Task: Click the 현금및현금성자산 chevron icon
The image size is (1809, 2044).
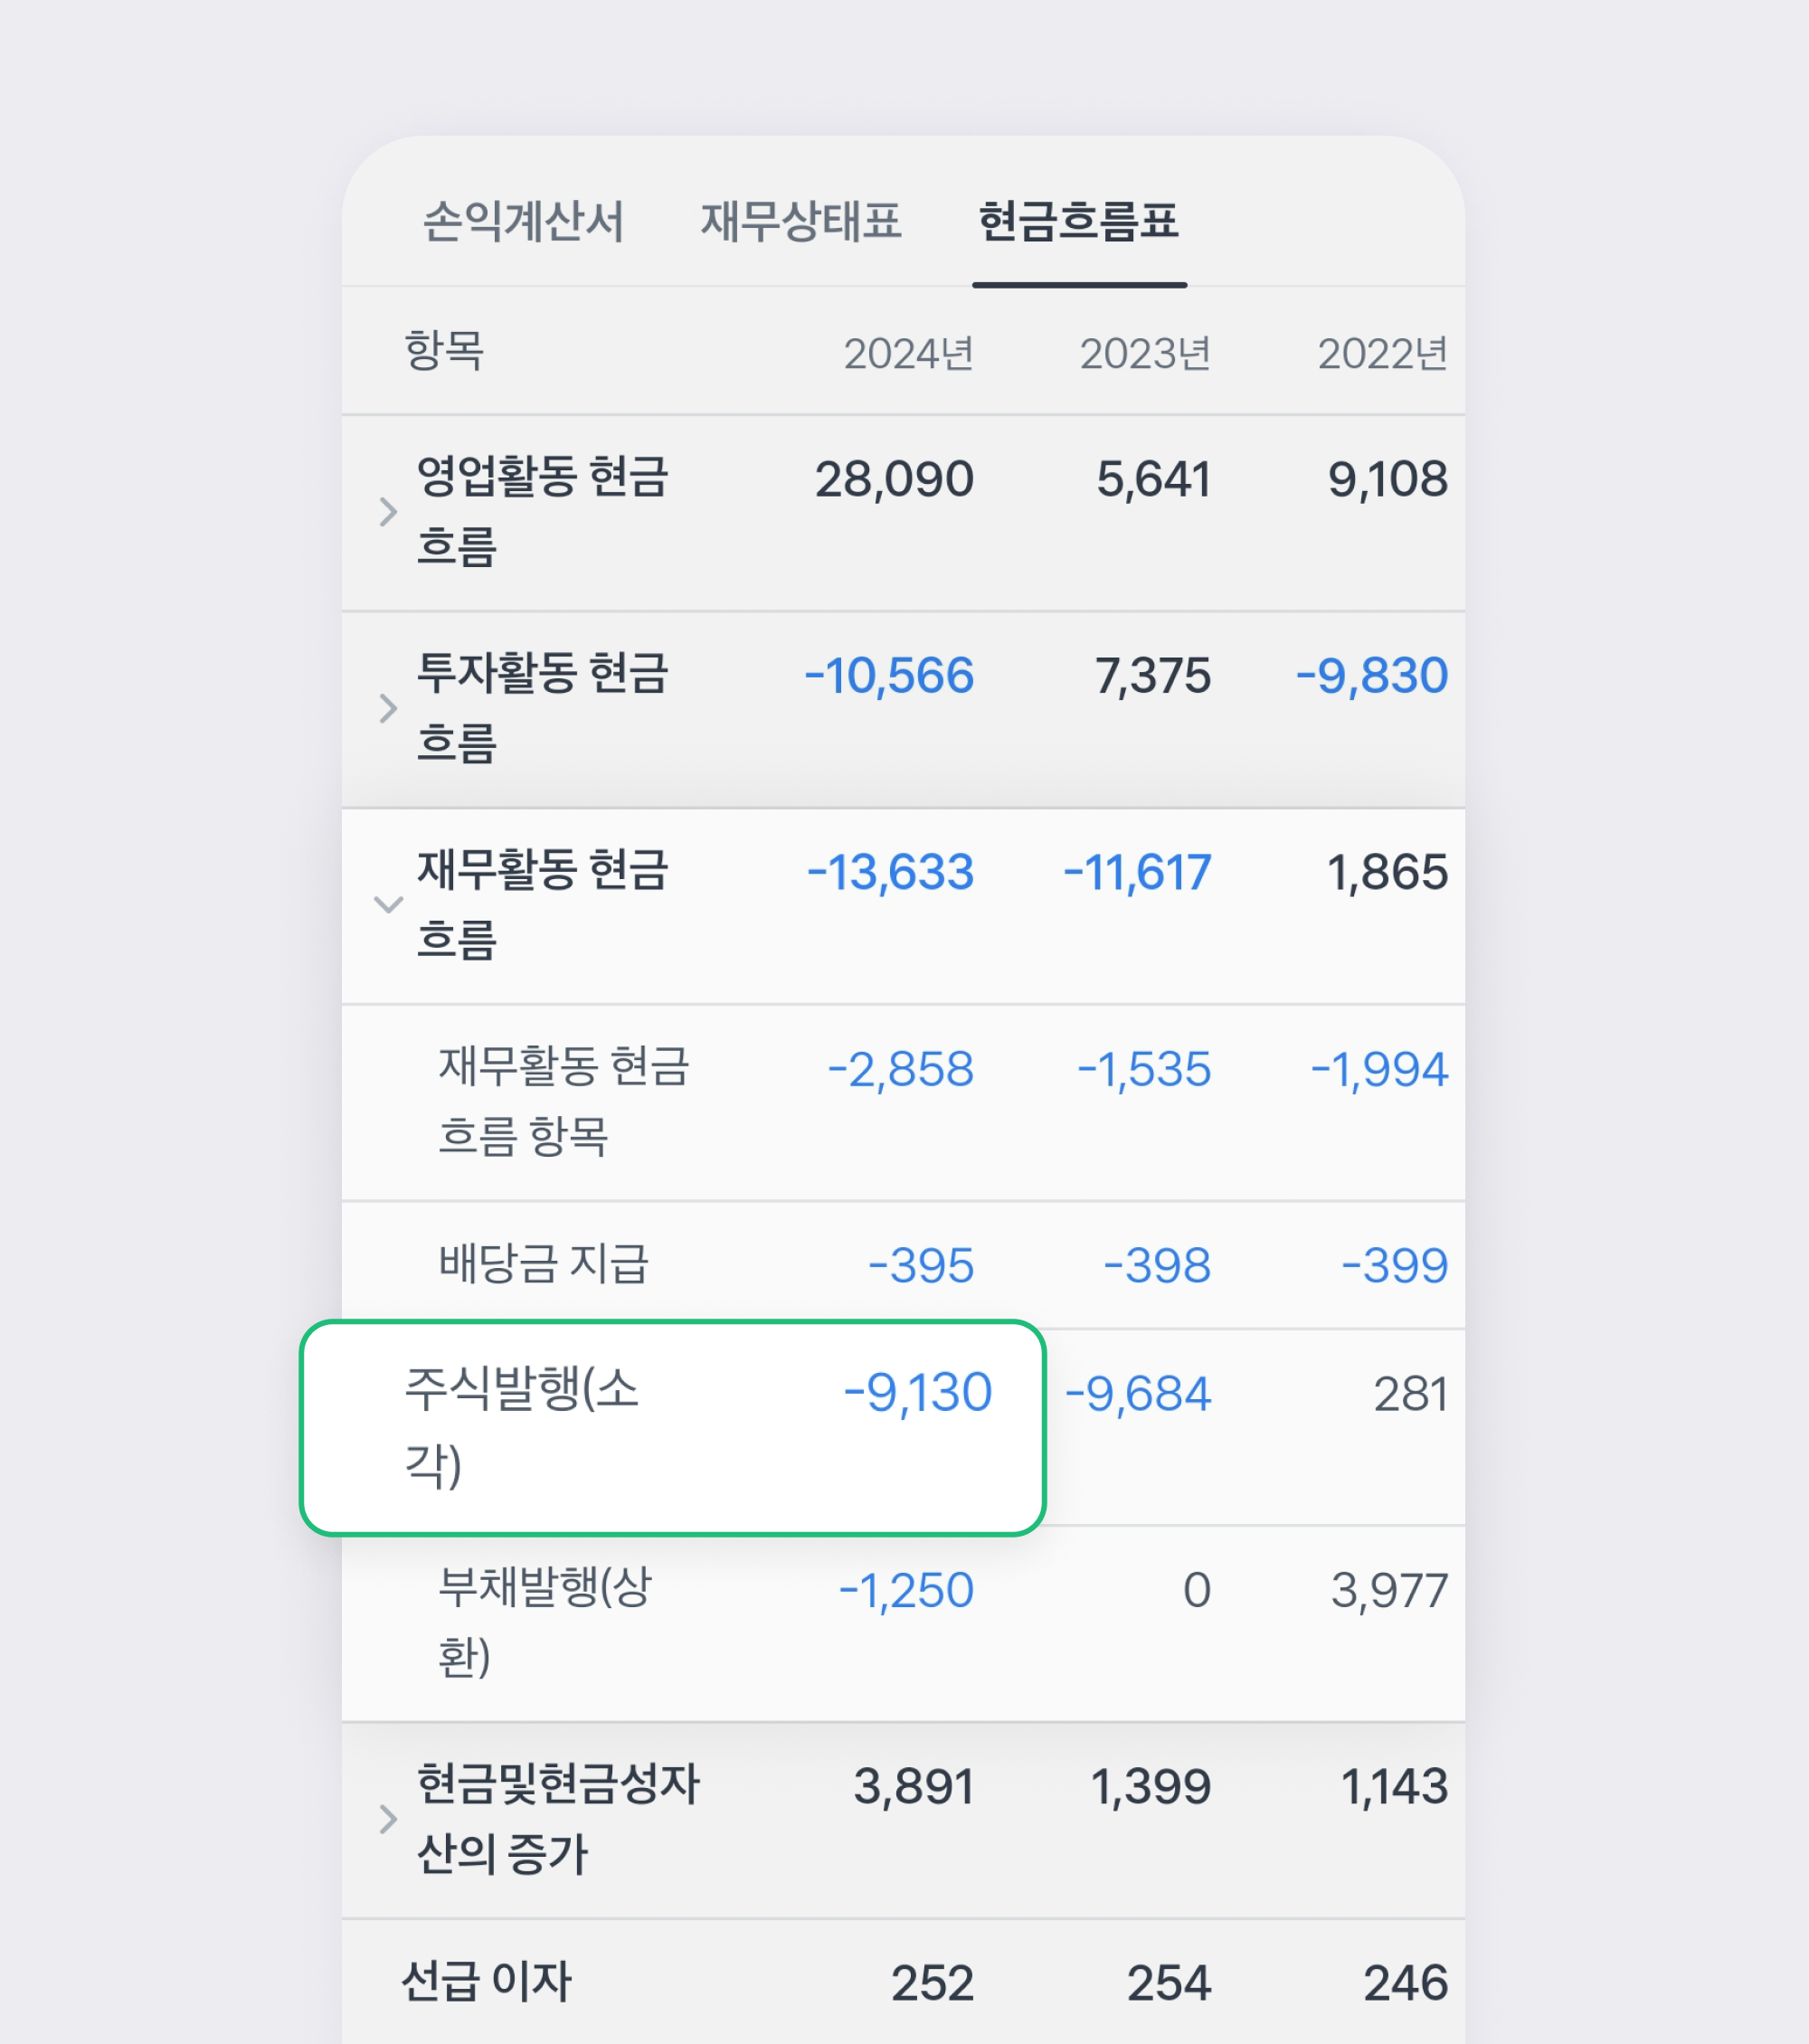Action: [x=388, y=1822]
